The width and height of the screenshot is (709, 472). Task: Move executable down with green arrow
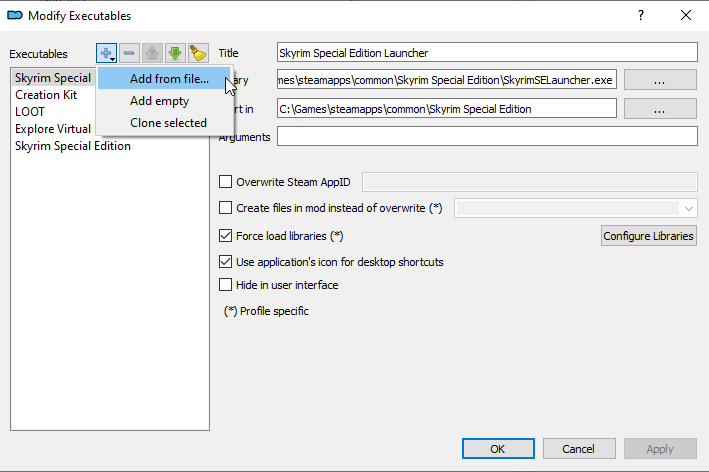pyautogui.click(x=175, y=53)
